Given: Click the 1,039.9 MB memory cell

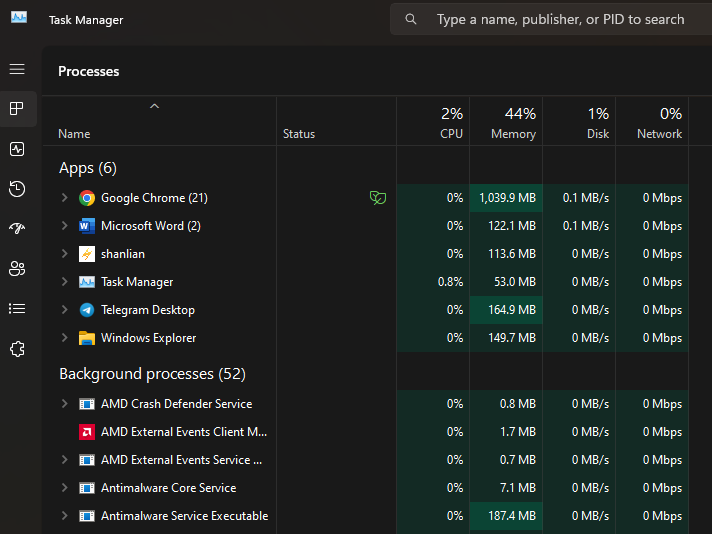Looking at the screenshot, I should (506, 198).
